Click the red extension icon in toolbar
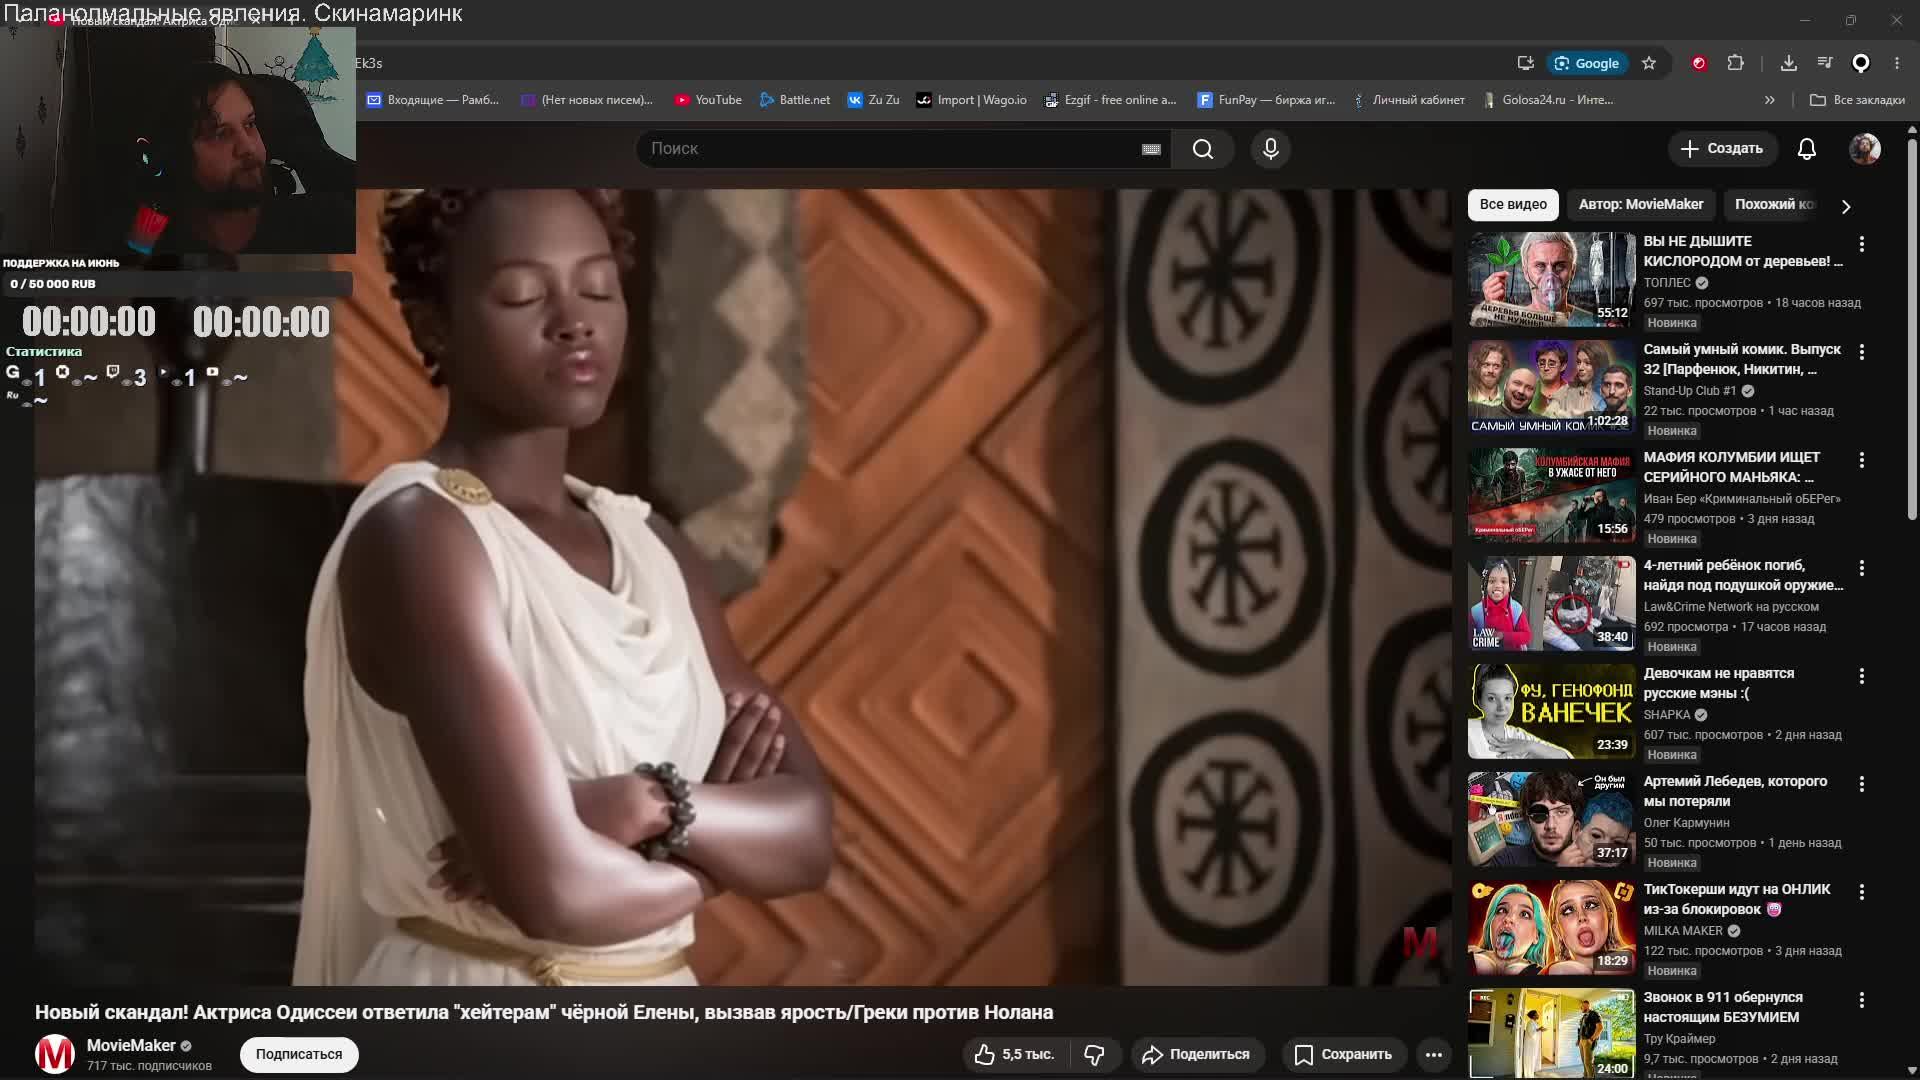The height and width of the screenshot is (1080, 1920). tap(1699, 63)
